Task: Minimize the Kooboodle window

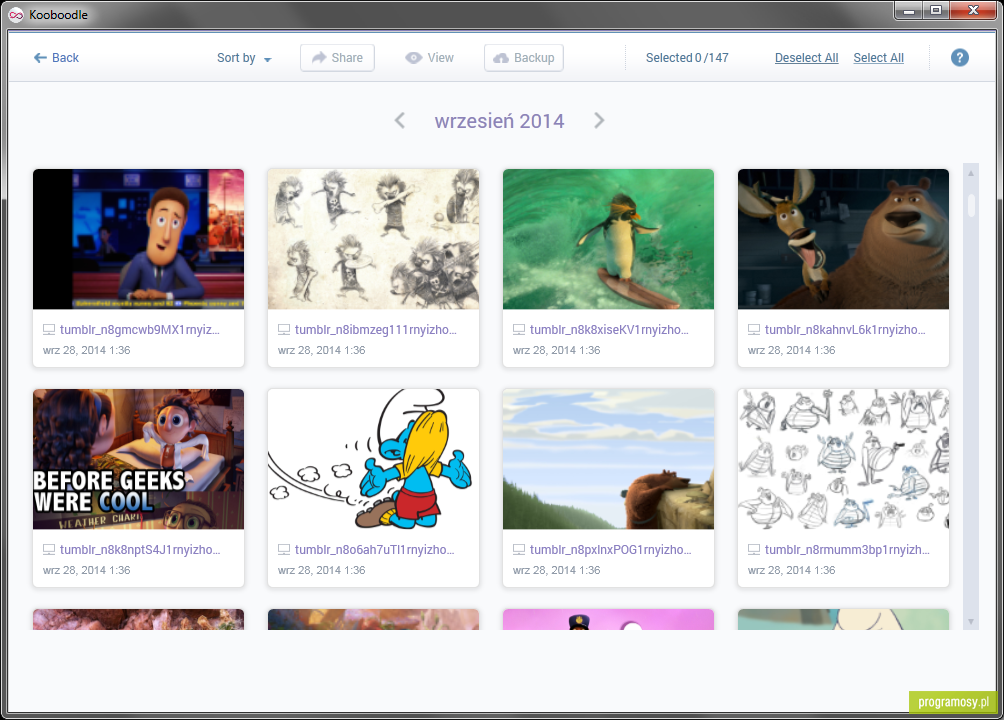Action: [908, 10]
